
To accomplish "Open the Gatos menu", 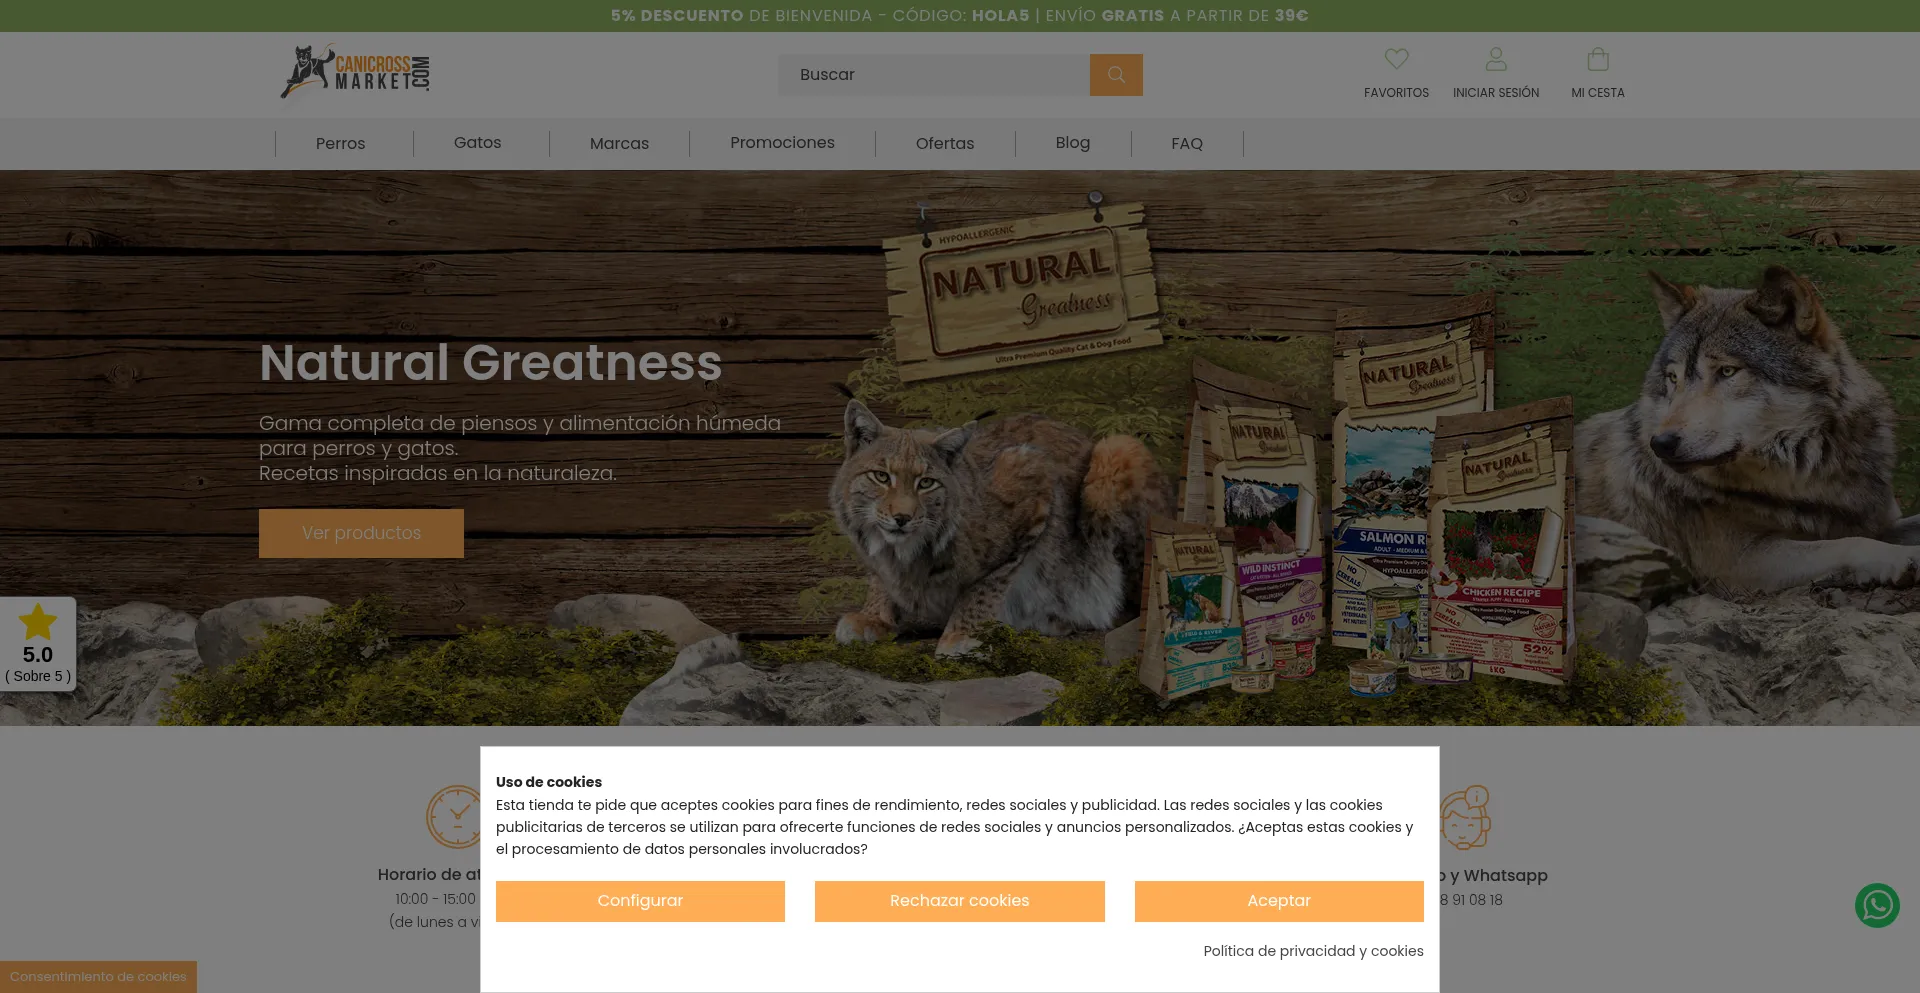I will tap(478, 143).
